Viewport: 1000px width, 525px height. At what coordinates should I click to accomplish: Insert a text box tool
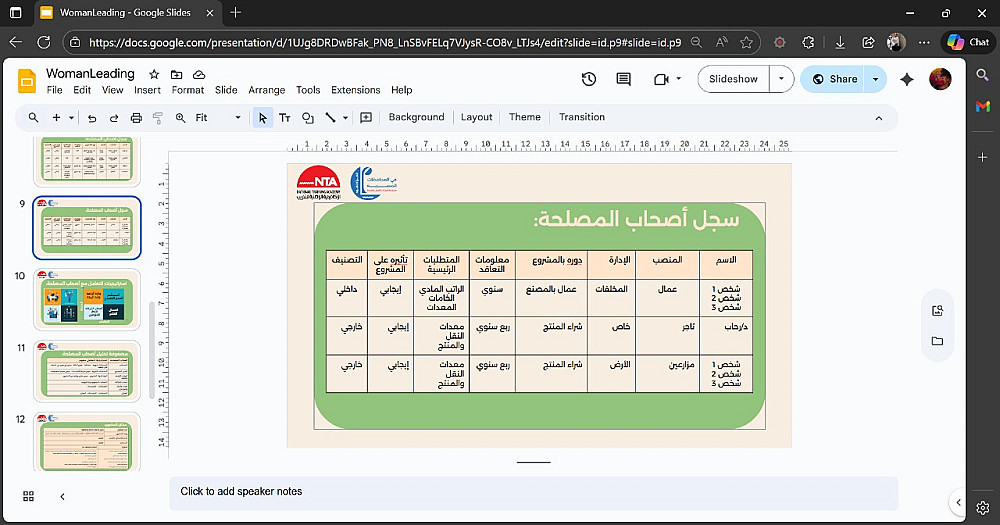[x=284, y=117]
